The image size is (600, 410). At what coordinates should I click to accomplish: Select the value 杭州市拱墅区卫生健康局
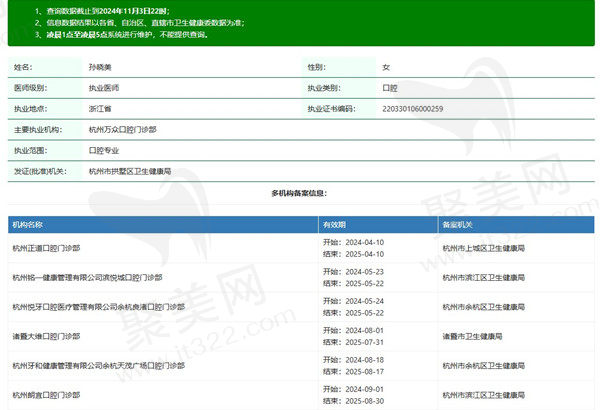click(x=130, y=171)
